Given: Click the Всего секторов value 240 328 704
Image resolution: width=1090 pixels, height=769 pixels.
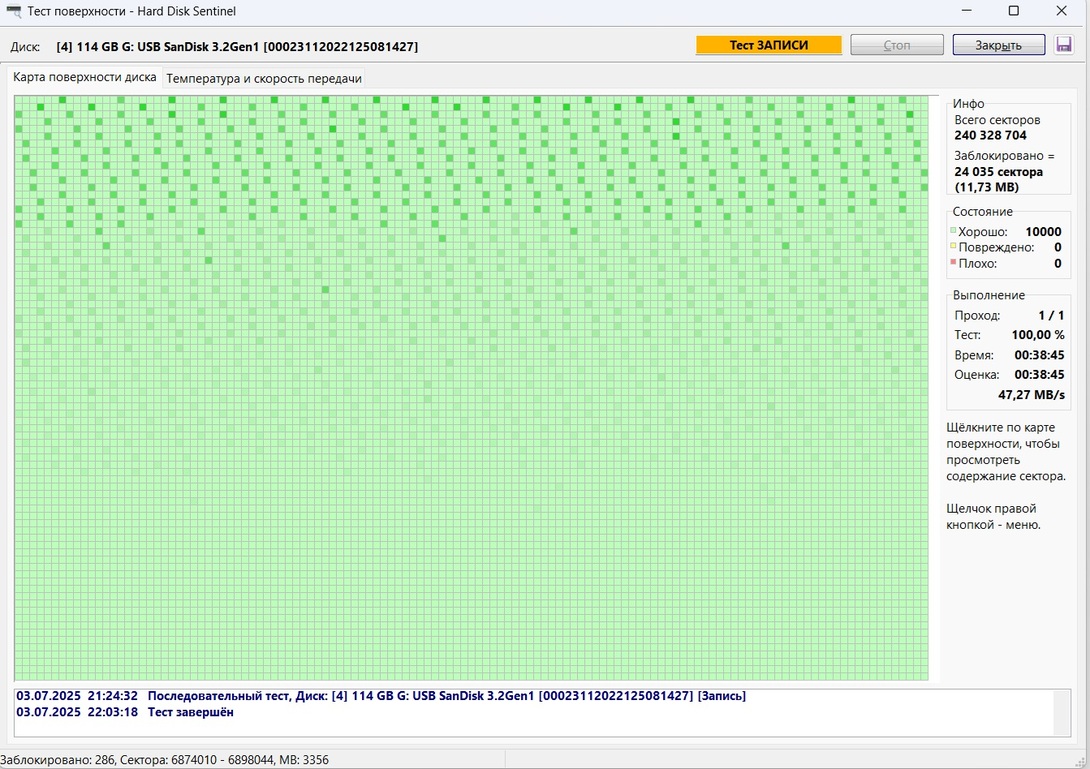Looking at the screenshot, I should pyautogui.click(x=990, y=135).
